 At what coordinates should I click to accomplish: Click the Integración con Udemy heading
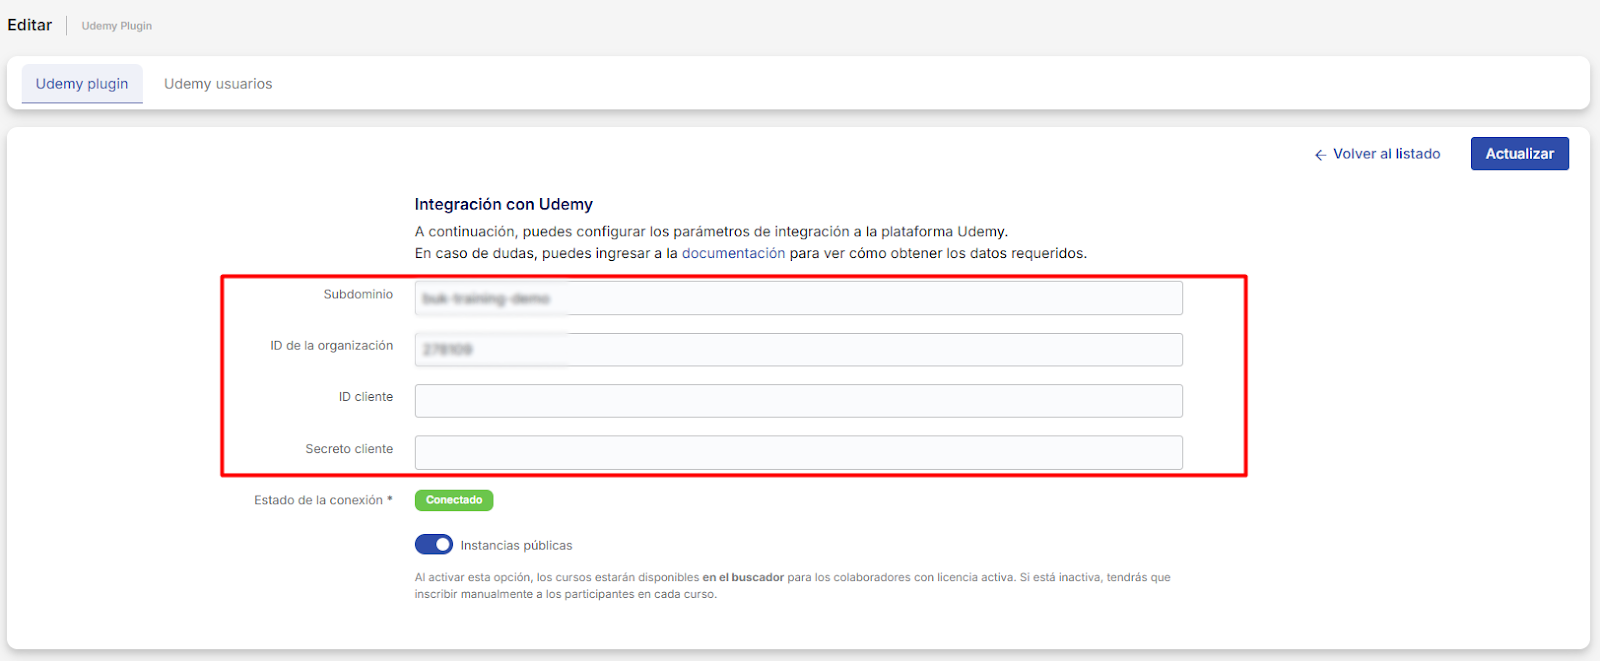[503, 204]
